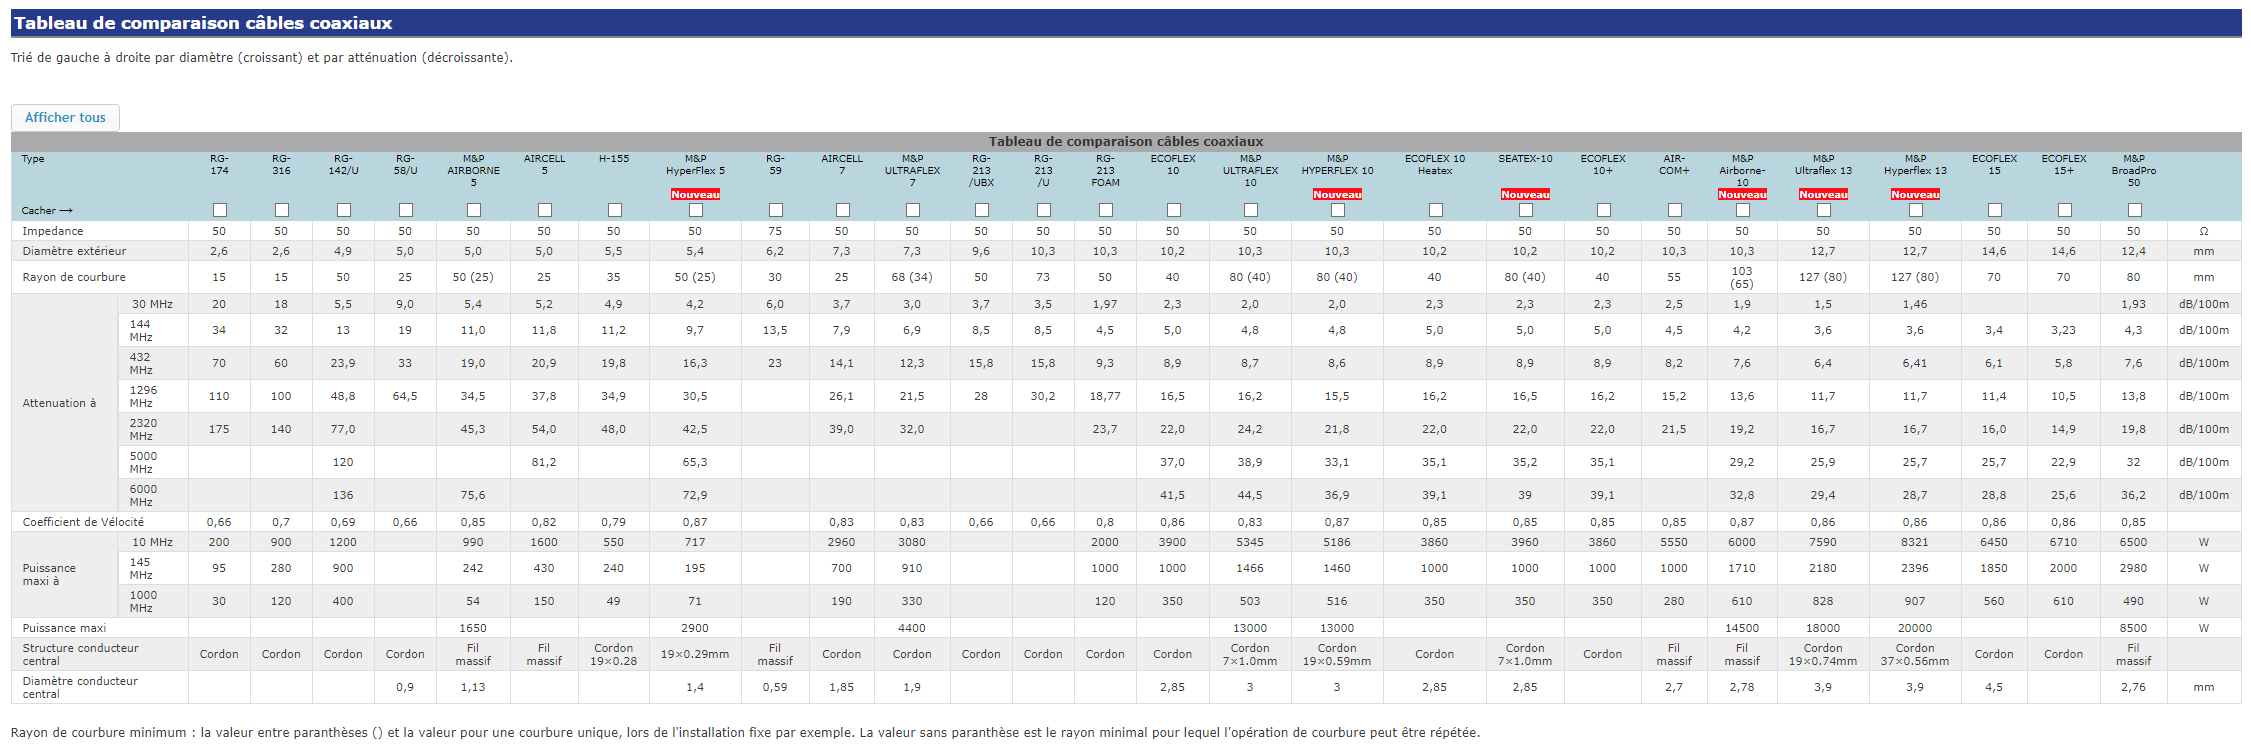Select the Rayon de courbure row label

tap(74, 277)
